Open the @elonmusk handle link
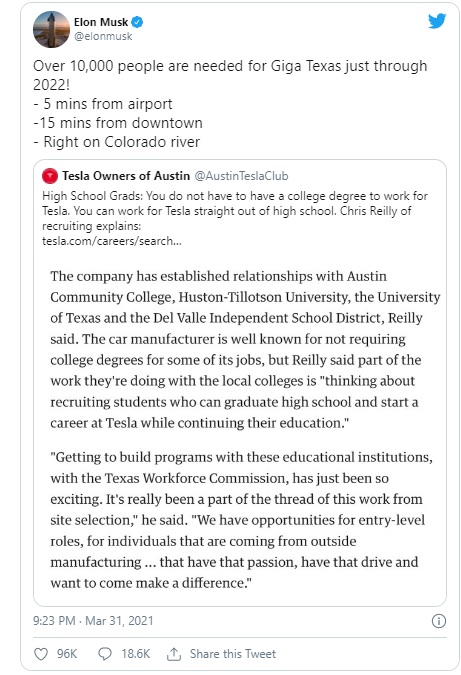The width and height of the screenshot is (461, 675). (x=103, y=37)
